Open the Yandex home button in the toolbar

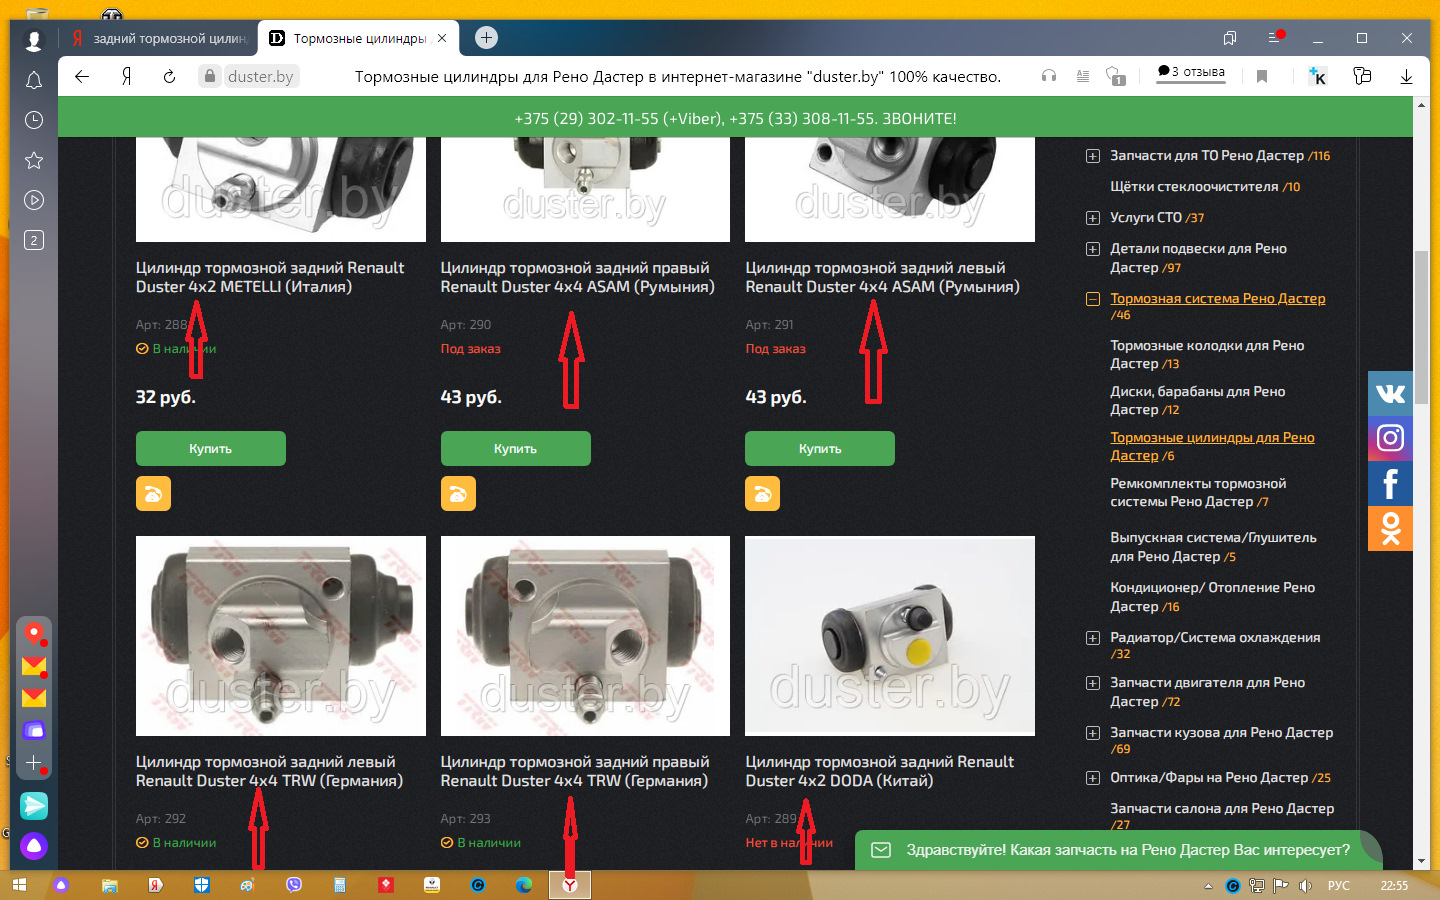click(x=127, y=76)
